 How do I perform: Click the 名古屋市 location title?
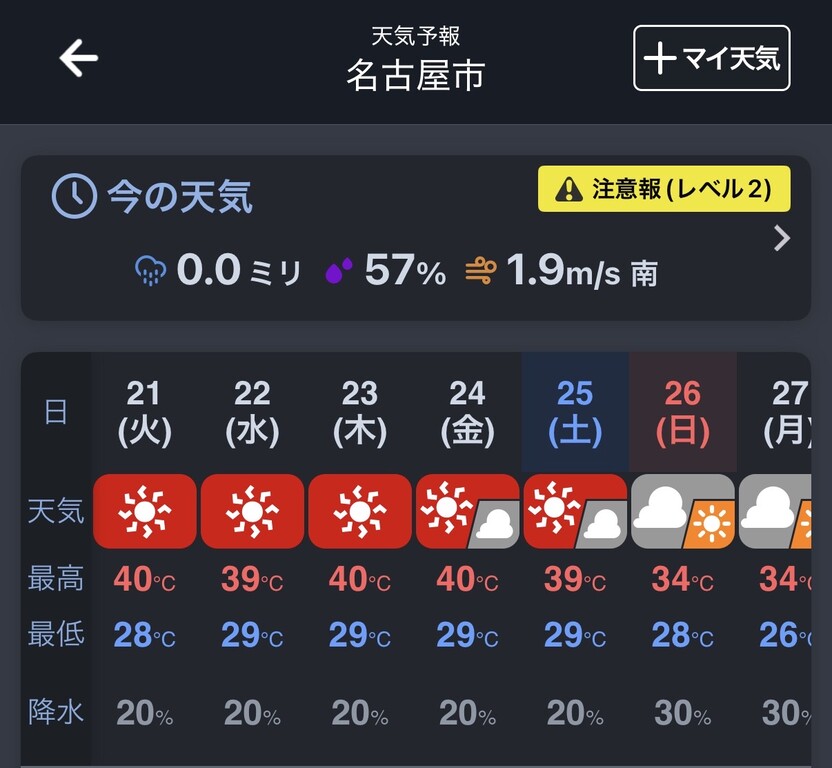pos(415,75)
